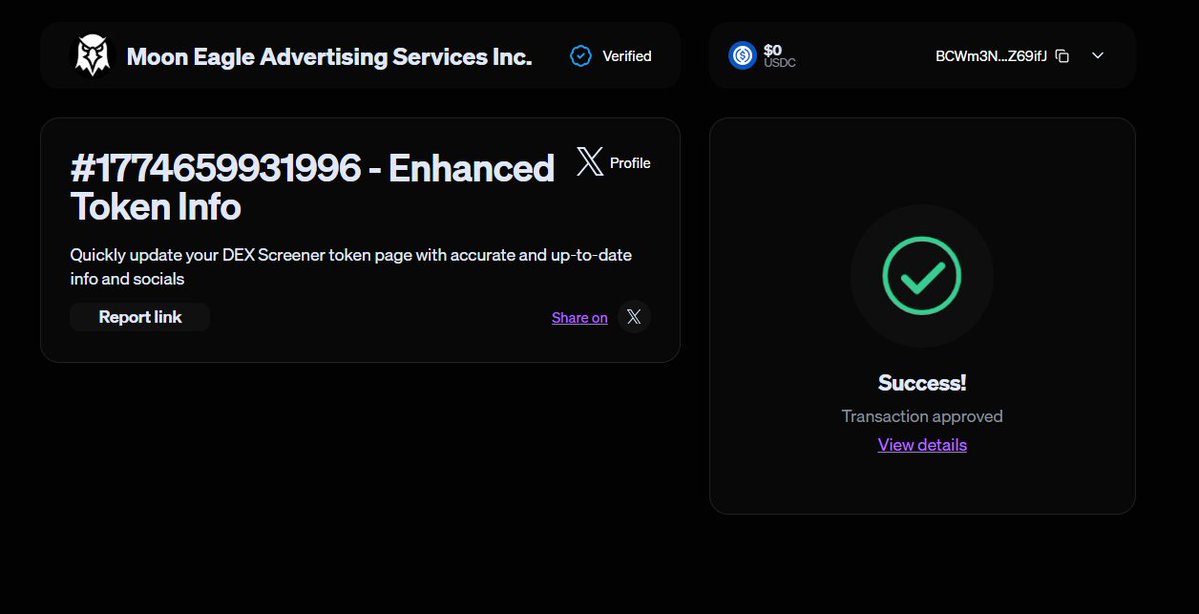
Task: Click the BCWm3N...Z69ifJ address text
Action: pyautogui.click(x=991, y=56)
